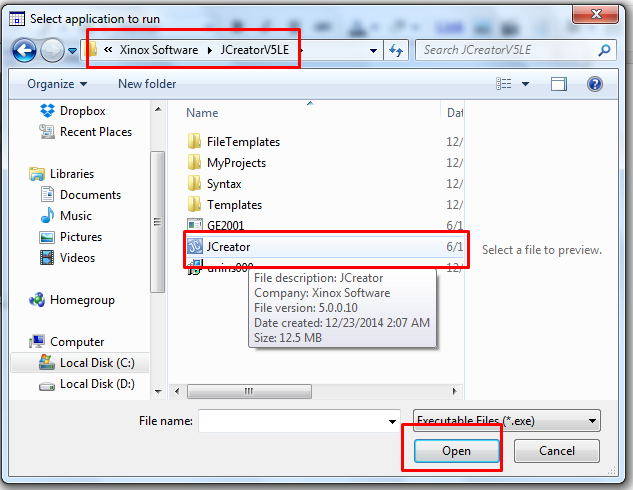Open Libraries in the navigation pane
Viewport: 633px width, 490px height.
click(71, 174)
